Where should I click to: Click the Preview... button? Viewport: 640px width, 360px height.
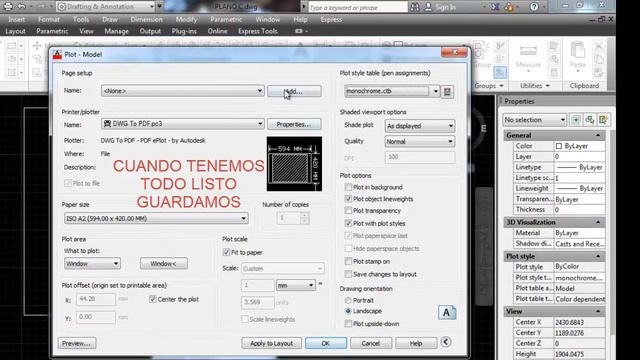(77, 343)
